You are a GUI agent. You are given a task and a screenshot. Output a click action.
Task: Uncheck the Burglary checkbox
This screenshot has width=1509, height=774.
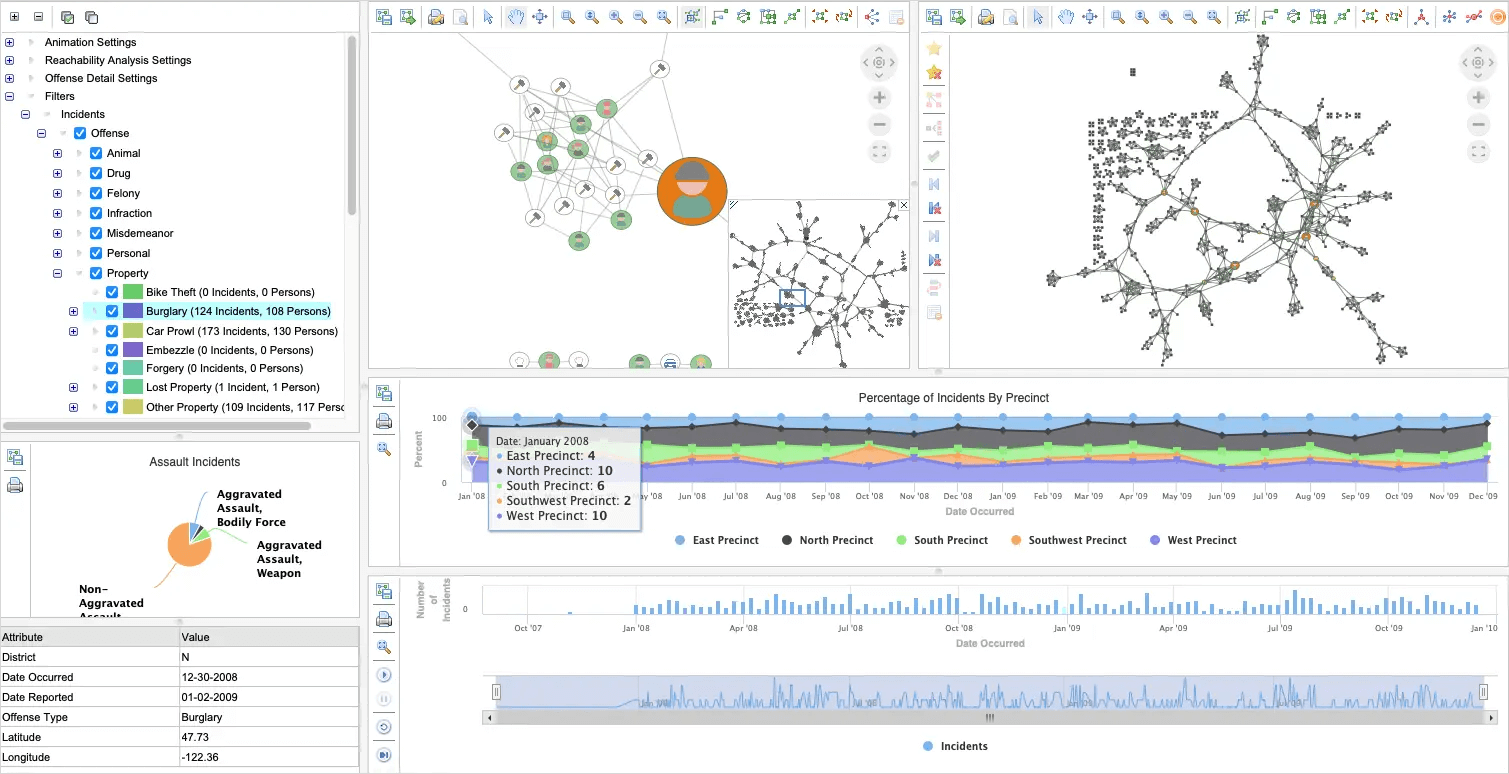[x=112, y=311]
